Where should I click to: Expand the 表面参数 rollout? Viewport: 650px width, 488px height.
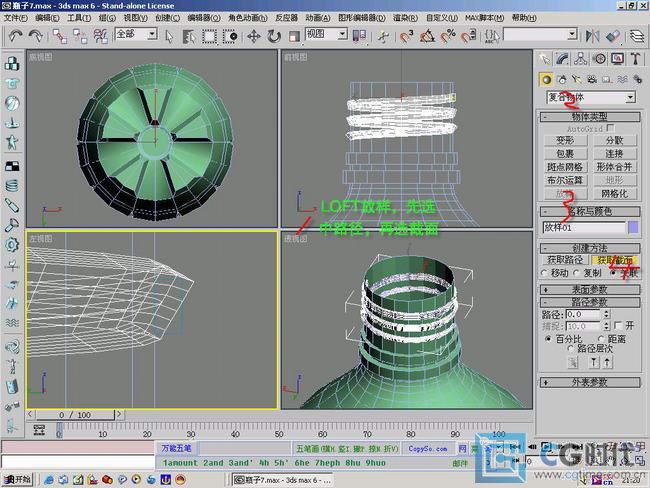(589, 289)
